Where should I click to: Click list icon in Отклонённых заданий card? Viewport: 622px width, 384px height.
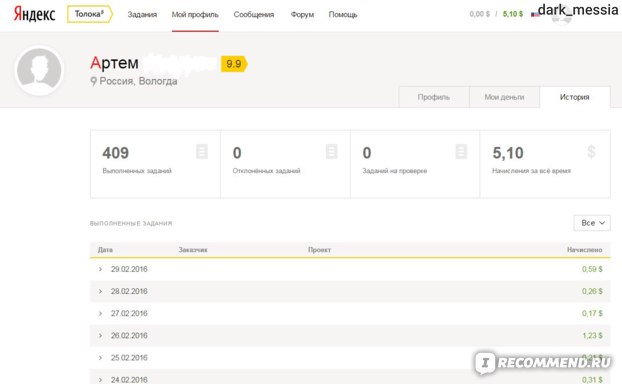point(331,152)
